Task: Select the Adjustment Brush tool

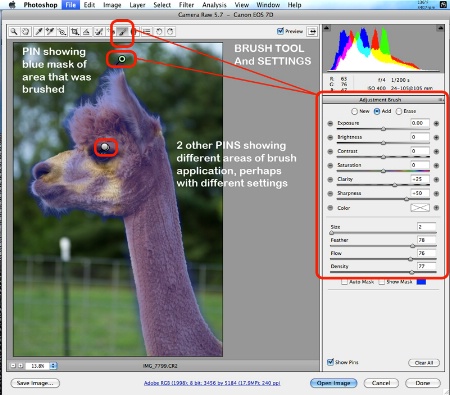Action: (123, 32)
